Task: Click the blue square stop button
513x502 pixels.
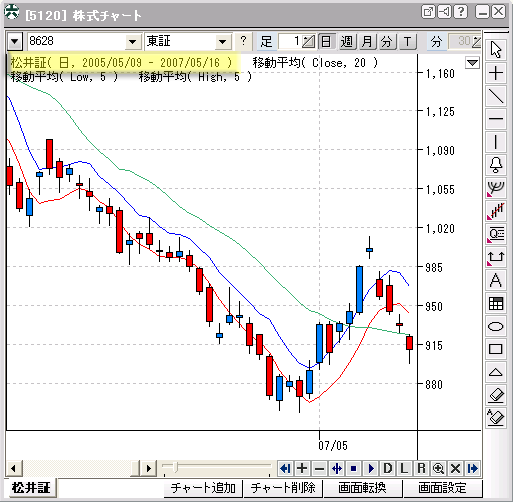Action: tap(354, 469)
